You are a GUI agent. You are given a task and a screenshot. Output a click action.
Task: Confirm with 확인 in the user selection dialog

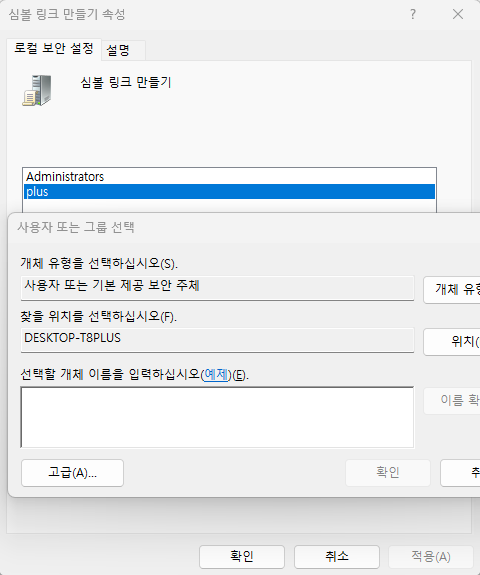pyautogui.click(x=388, y=473)
